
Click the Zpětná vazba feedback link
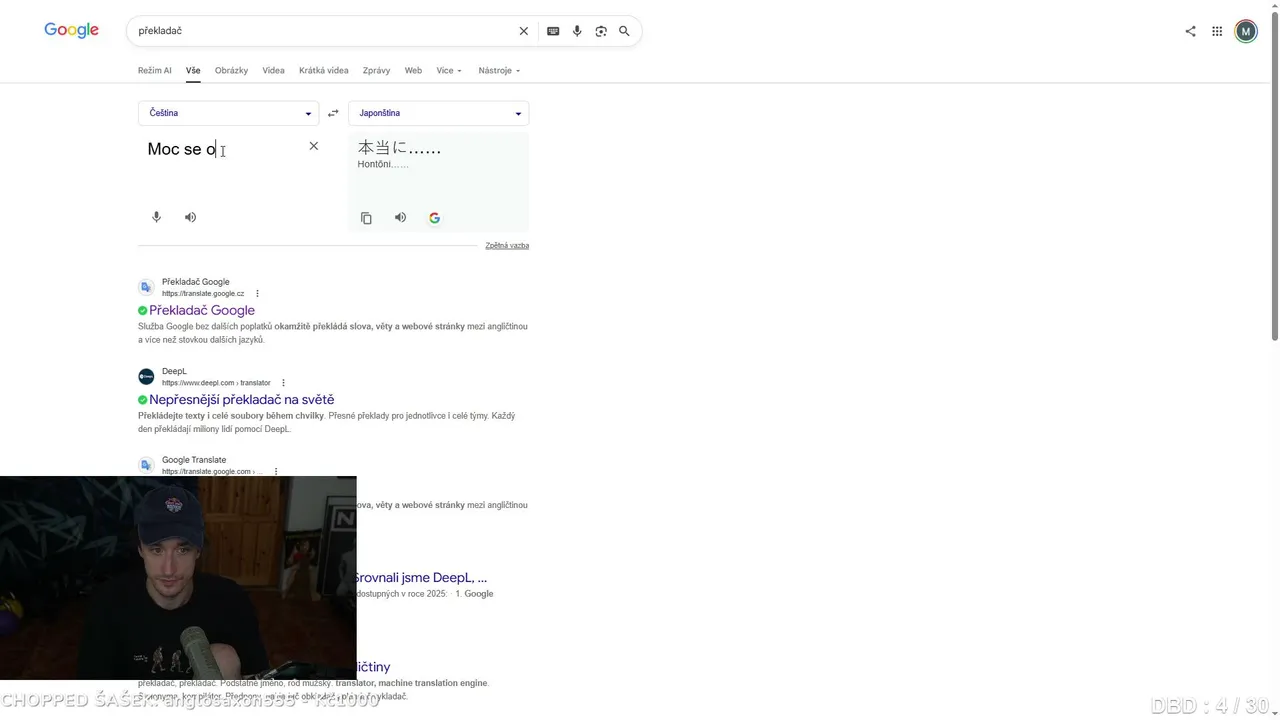(507, 245)
